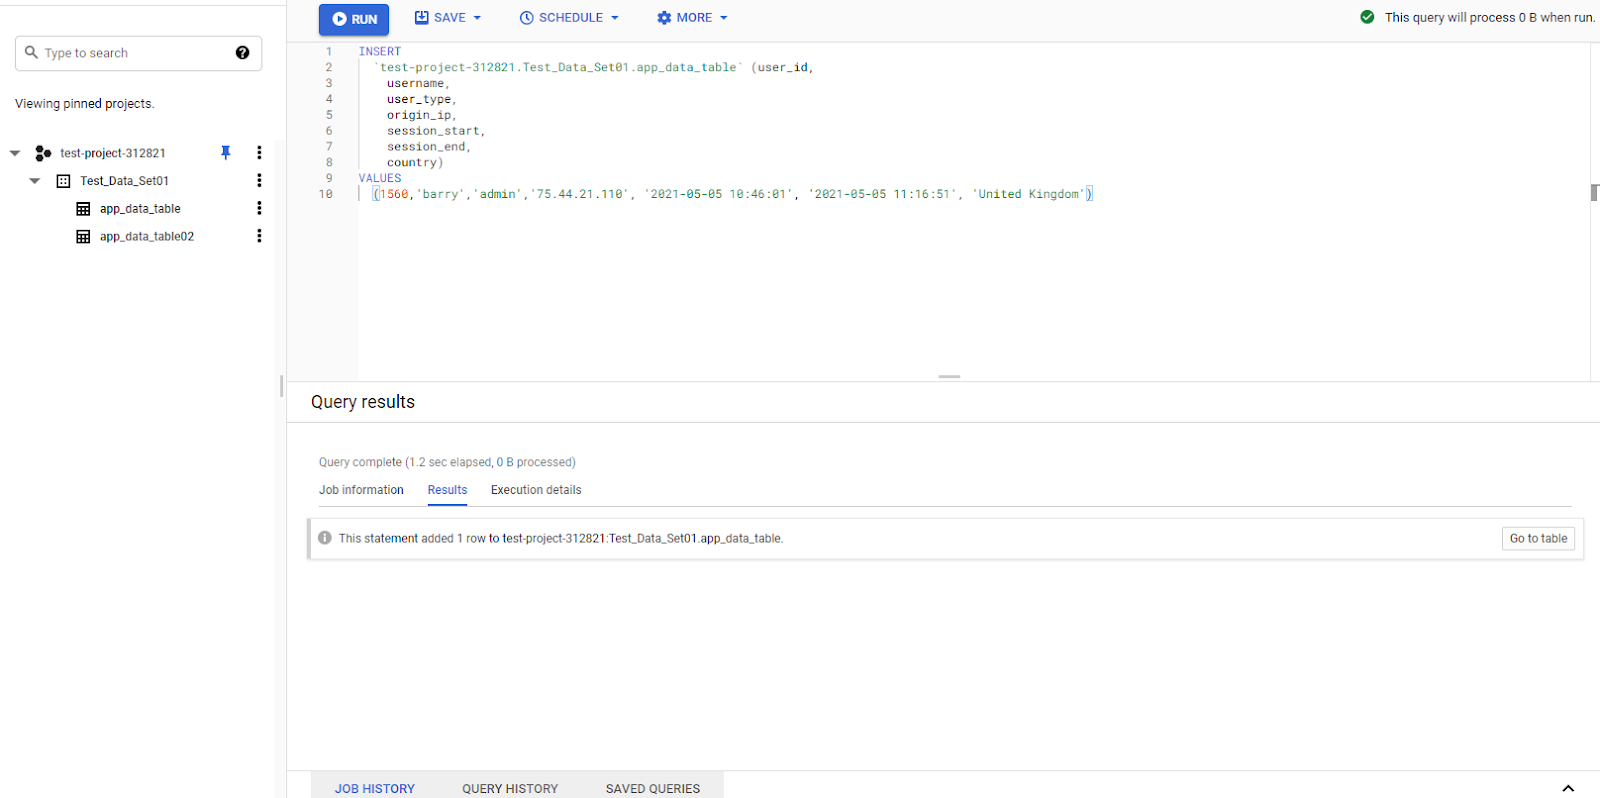This screenshot has height=798, width=1600.
Task: Click the app_data_table02 table icon
Action: (x=83, y=237)
